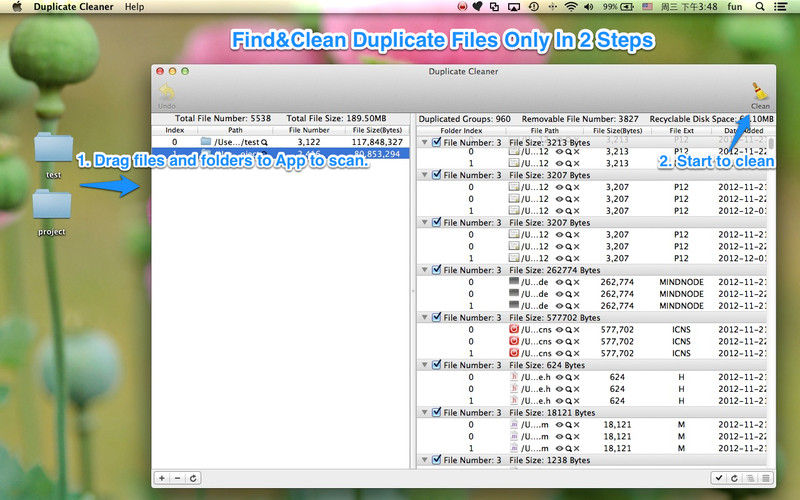
Task: Sort by the File Path column header
Action: (x=544, y=131)
